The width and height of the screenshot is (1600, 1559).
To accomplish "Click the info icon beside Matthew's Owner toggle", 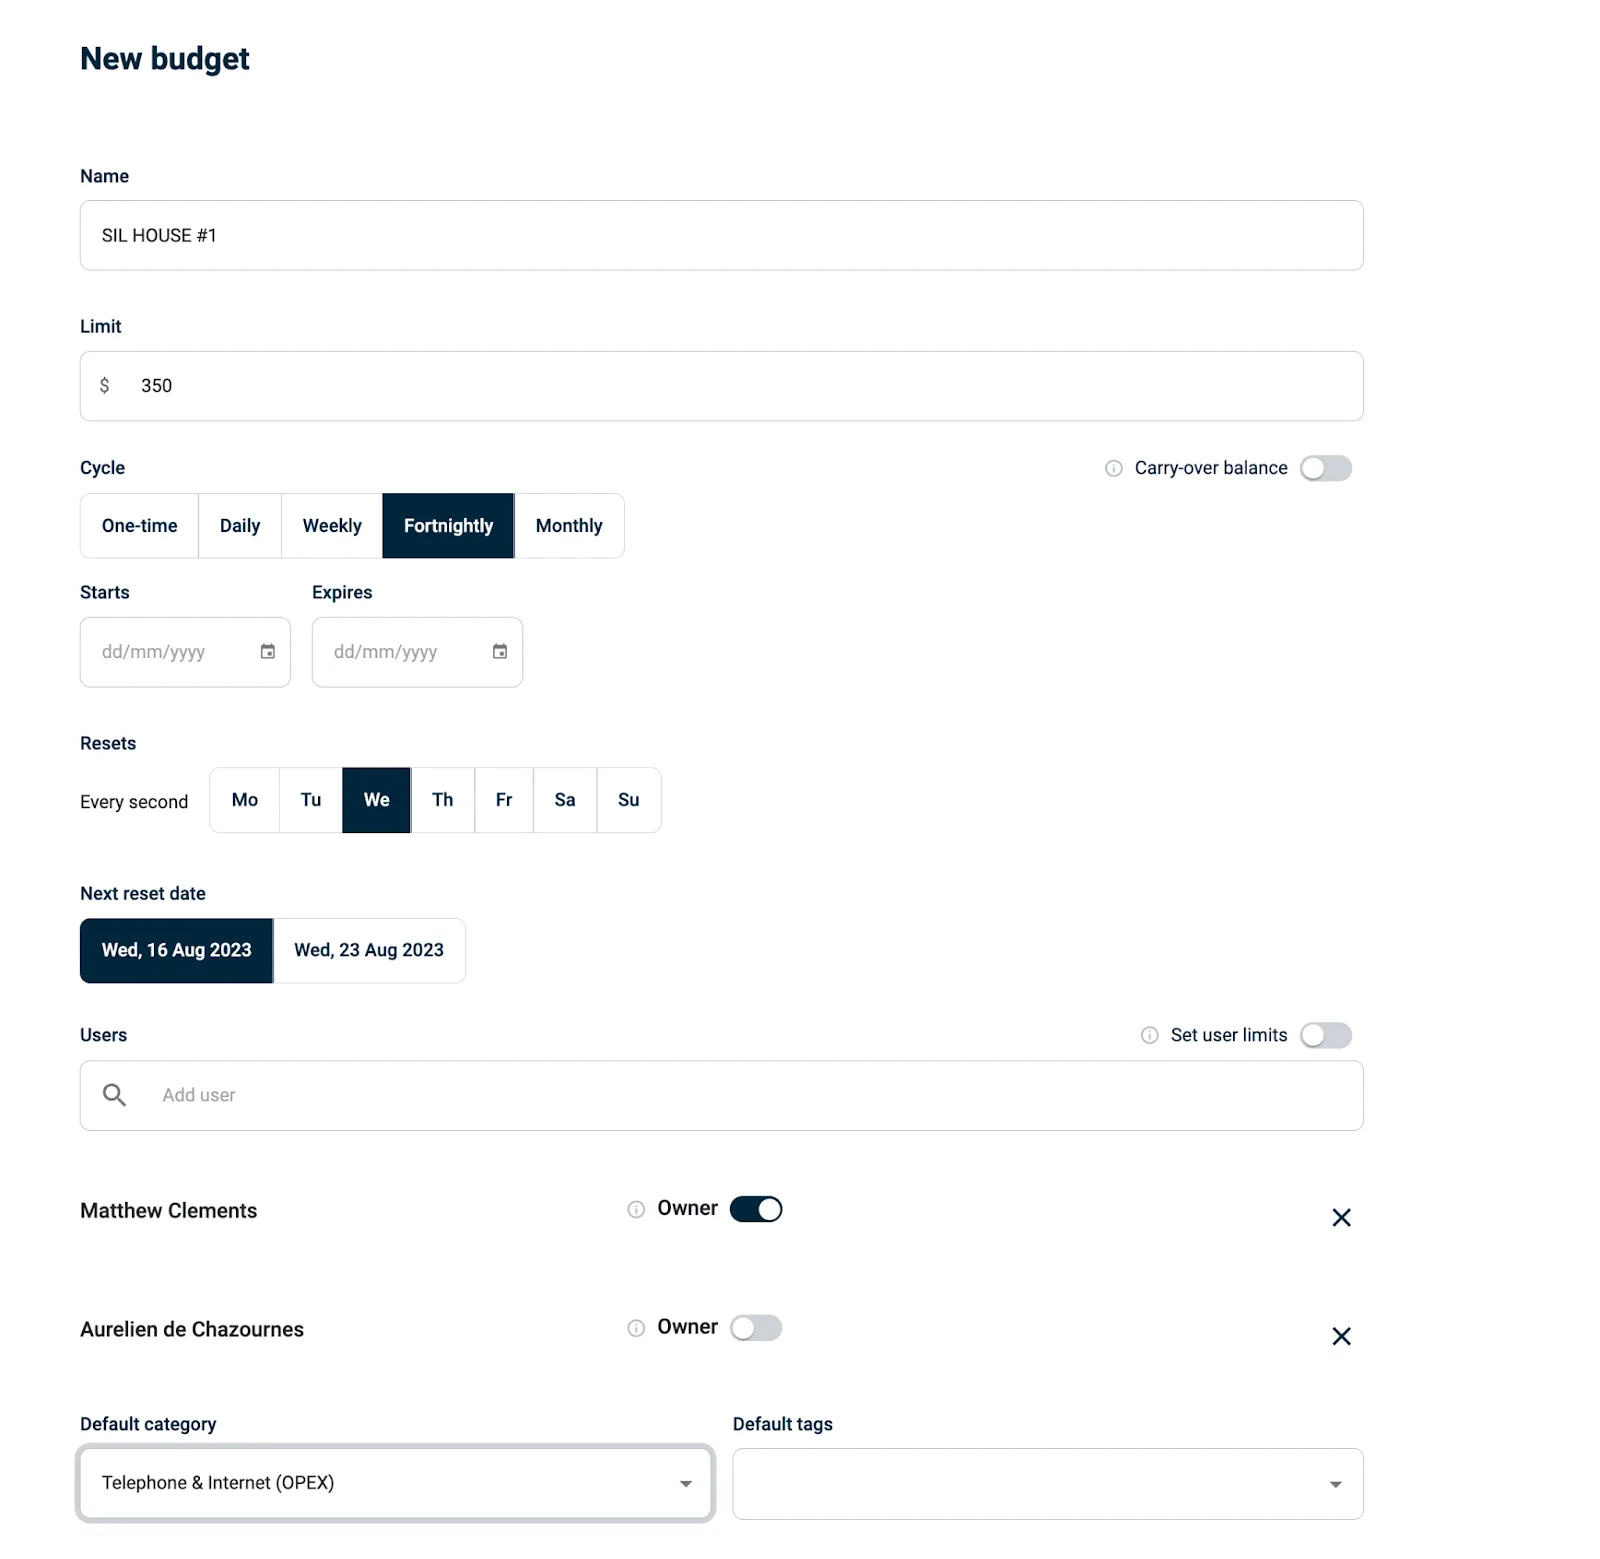I will pos(635,1209).
